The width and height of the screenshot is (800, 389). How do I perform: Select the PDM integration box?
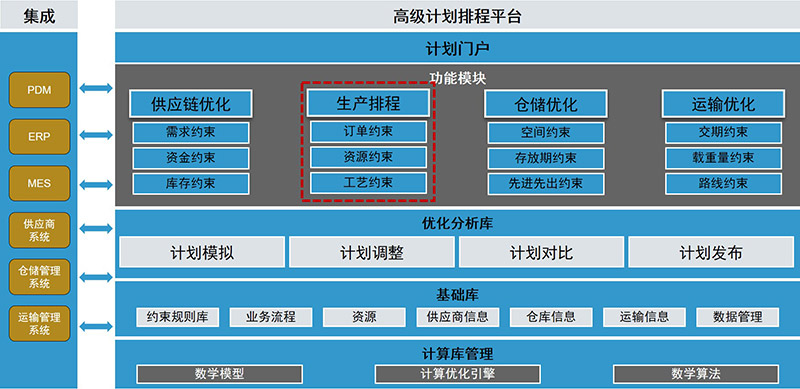(39, 90)
